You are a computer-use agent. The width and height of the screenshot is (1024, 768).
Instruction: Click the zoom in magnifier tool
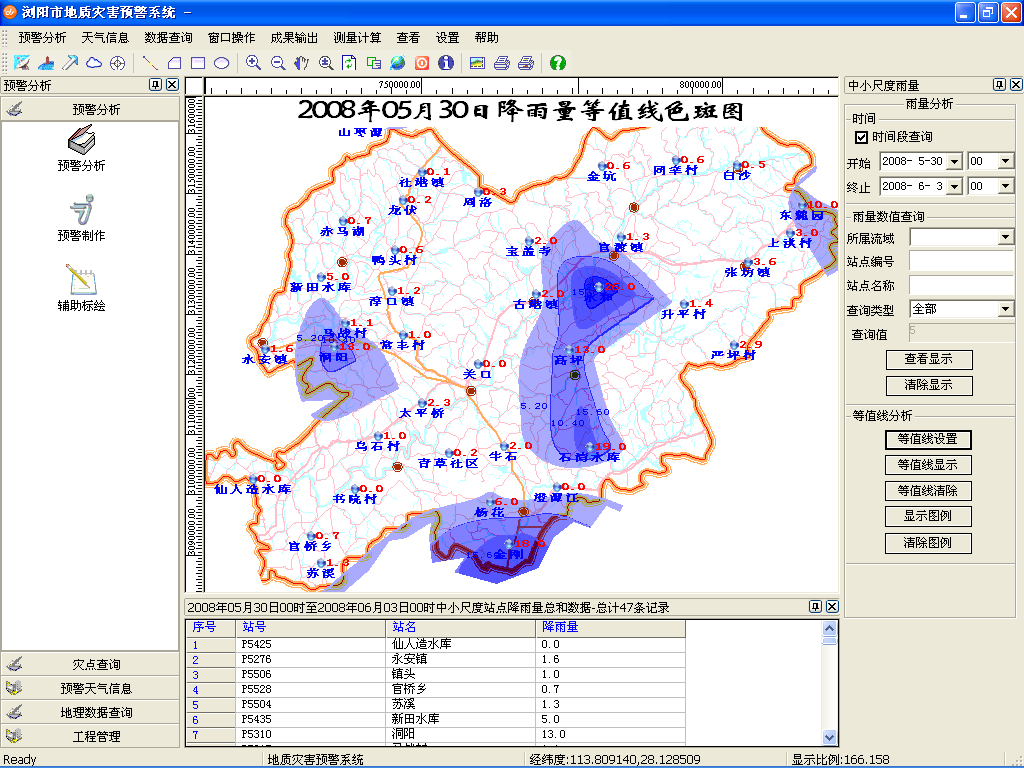254,63
